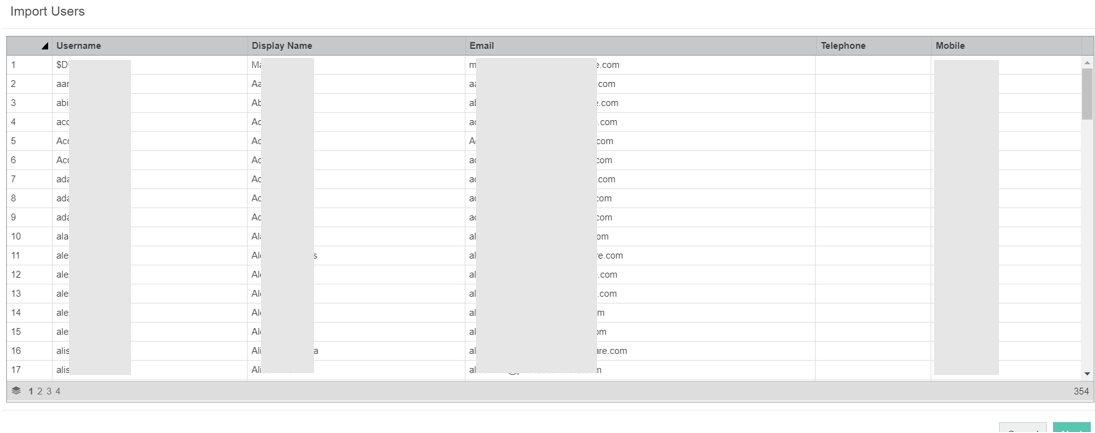Click the gray Cancel button at bottom
Screen dimensions: 1095x433
(x=1022, y=427)
